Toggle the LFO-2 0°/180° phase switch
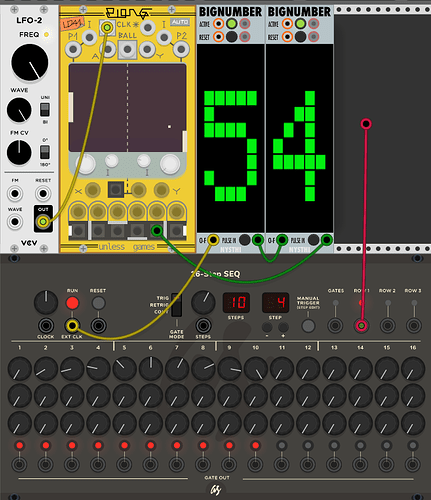 (x=45, y=152)
